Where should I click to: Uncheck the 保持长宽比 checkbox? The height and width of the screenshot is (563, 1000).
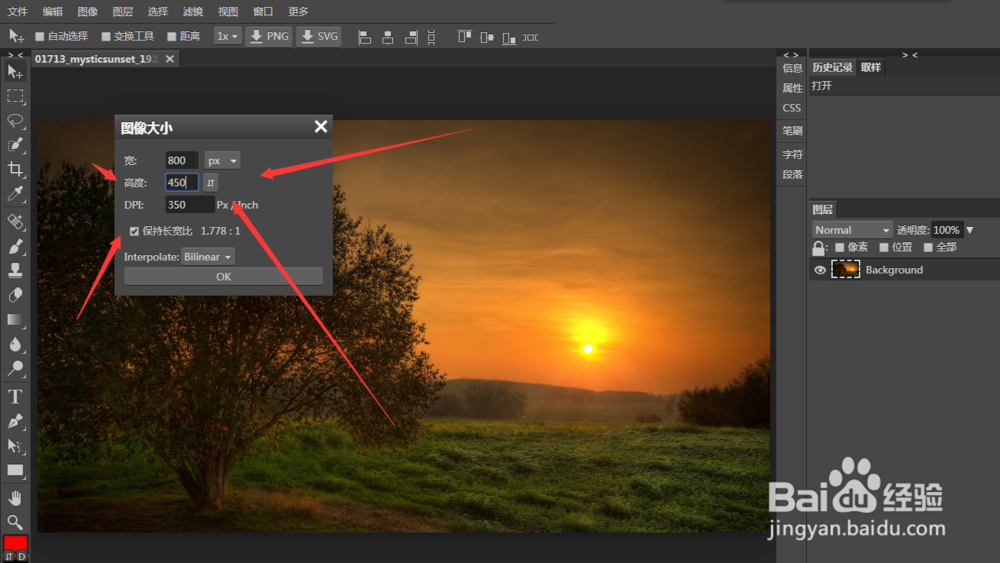click(x=134, y=231)
